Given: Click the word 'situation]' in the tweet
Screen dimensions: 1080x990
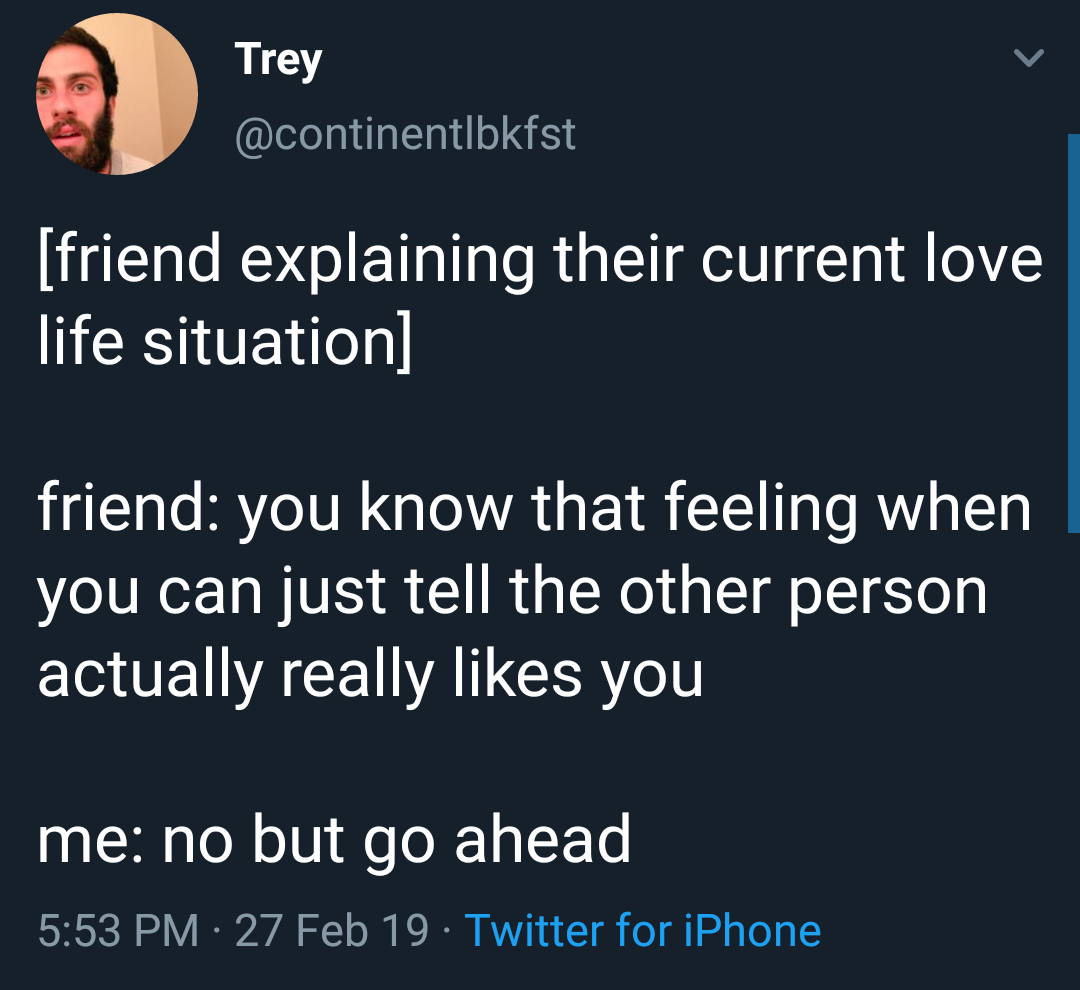Looking at the screenshot, I should point(277,342).
